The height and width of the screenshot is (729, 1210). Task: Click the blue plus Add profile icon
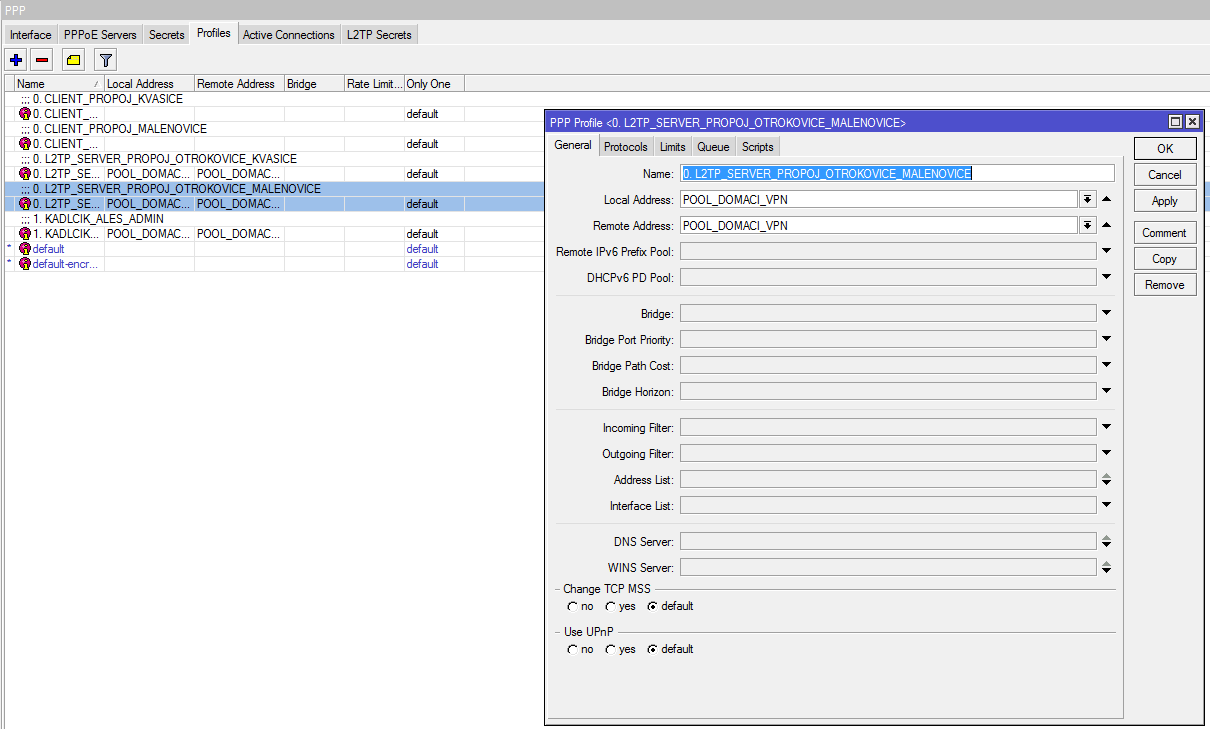click(x=16, y=60)
